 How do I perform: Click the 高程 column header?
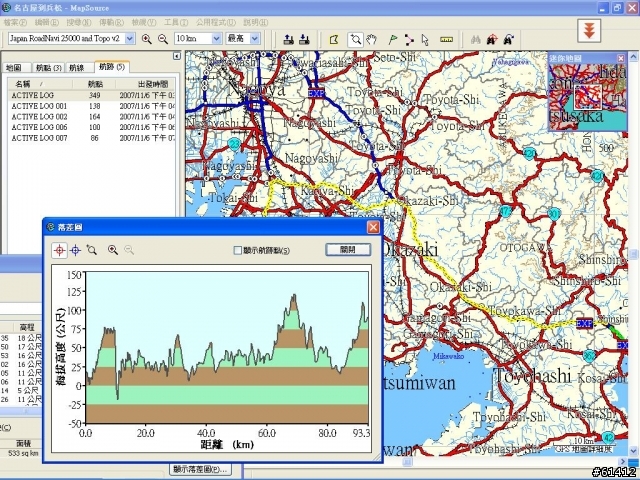point(27,327)
